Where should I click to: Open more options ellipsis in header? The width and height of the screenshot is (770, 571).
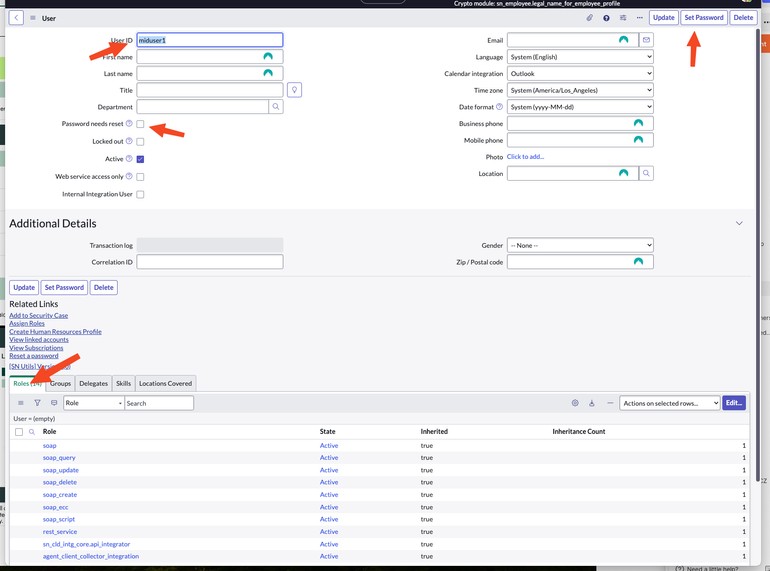[x=639, y=18]
